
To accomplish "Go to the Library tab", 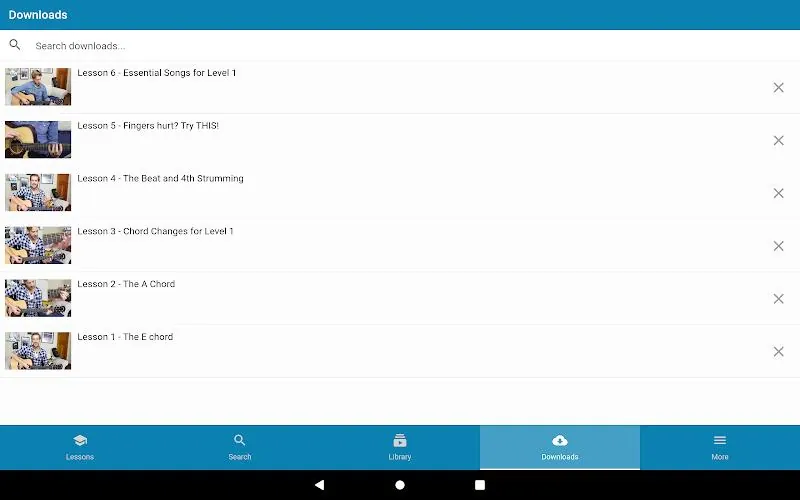I will point(400,447).
